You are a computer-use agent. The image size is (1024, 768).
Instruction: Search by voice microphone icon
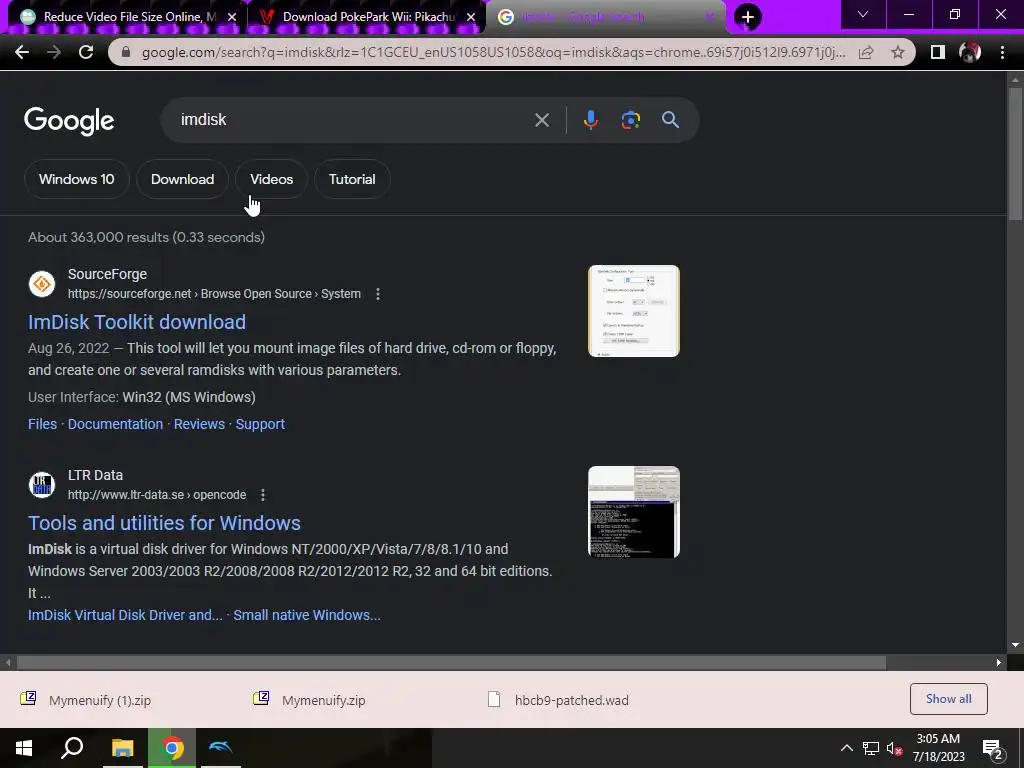590,120
